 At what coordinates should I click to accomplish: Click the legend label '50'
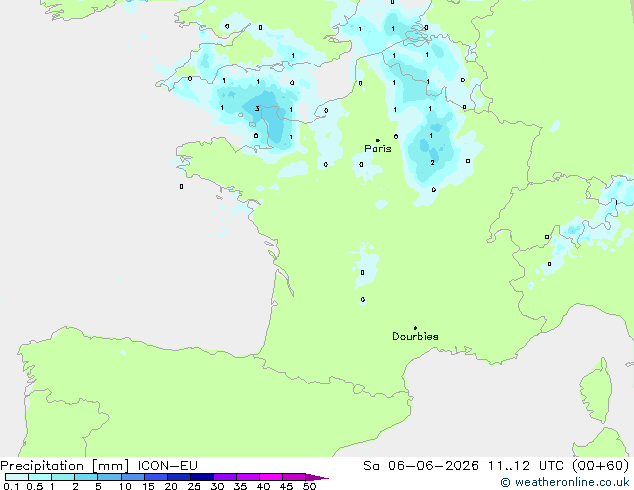click(309, 486)
